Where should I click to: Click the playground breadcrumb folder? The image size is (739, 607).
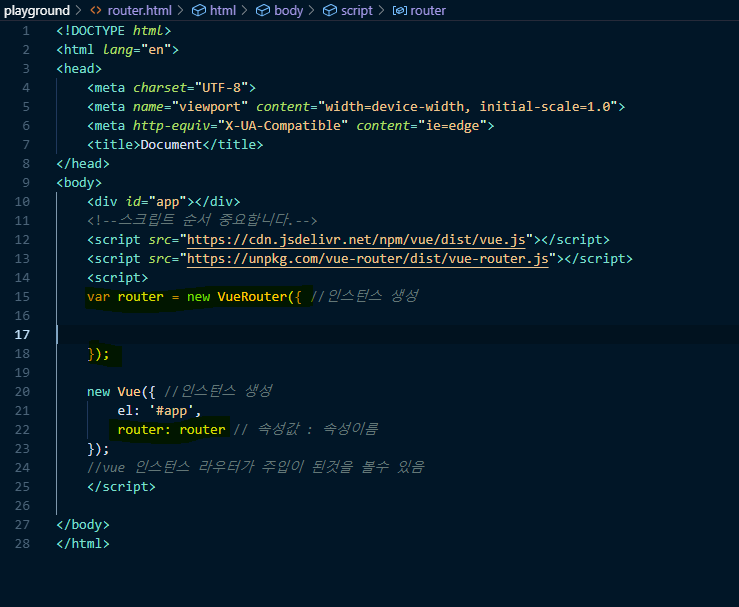tap(36, 10)
